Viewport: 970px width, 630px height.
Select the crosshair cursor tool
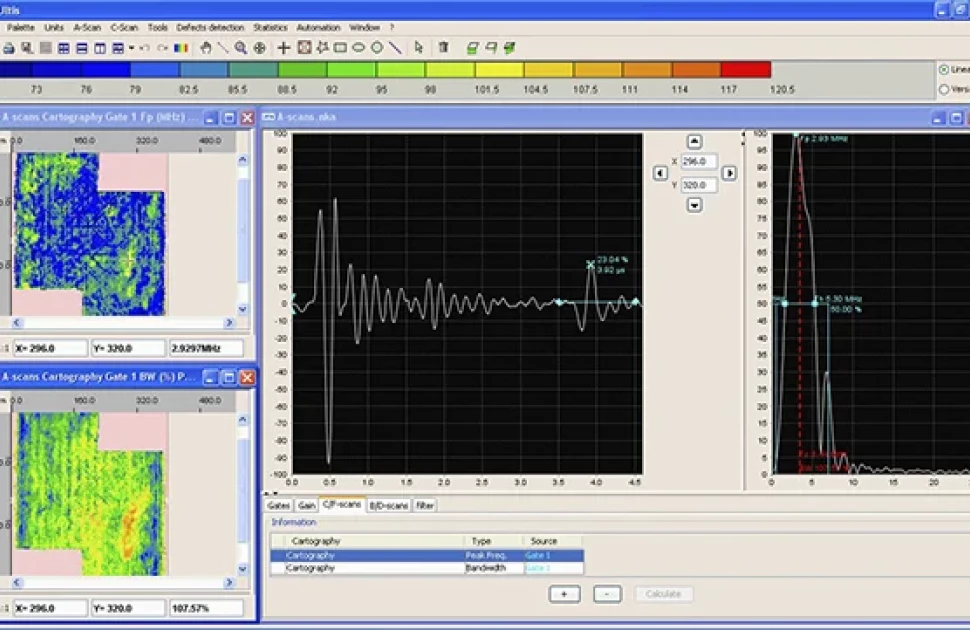pos(284,47)
